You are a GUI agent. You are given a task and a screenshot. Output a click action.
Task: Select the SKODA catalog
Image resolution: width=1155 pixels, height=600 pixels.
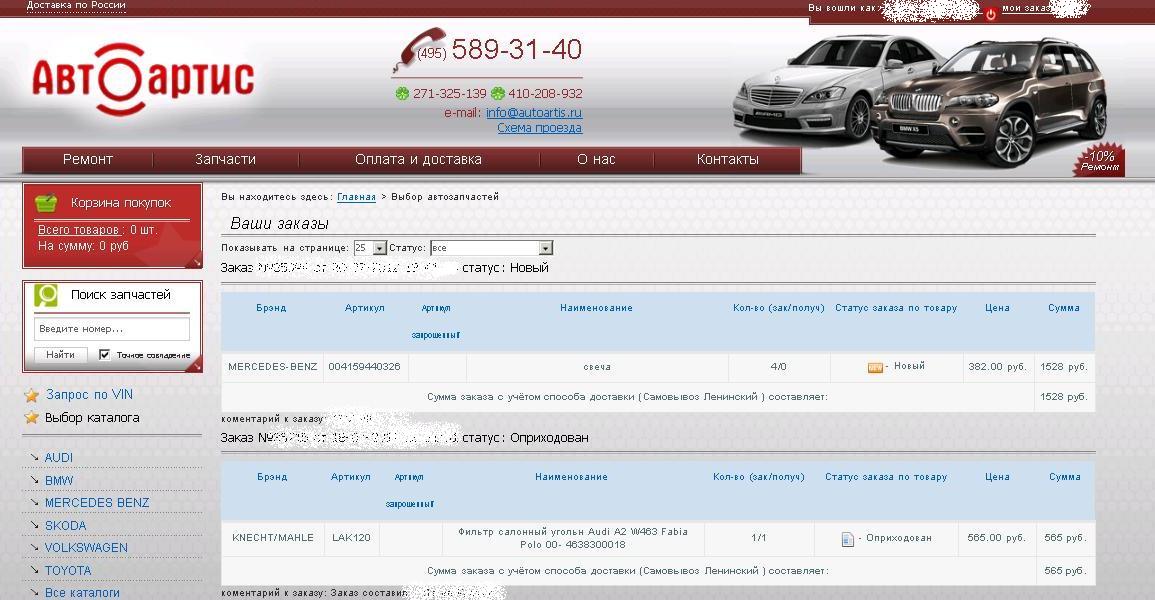pyautogui.click(x=66, y=526)
